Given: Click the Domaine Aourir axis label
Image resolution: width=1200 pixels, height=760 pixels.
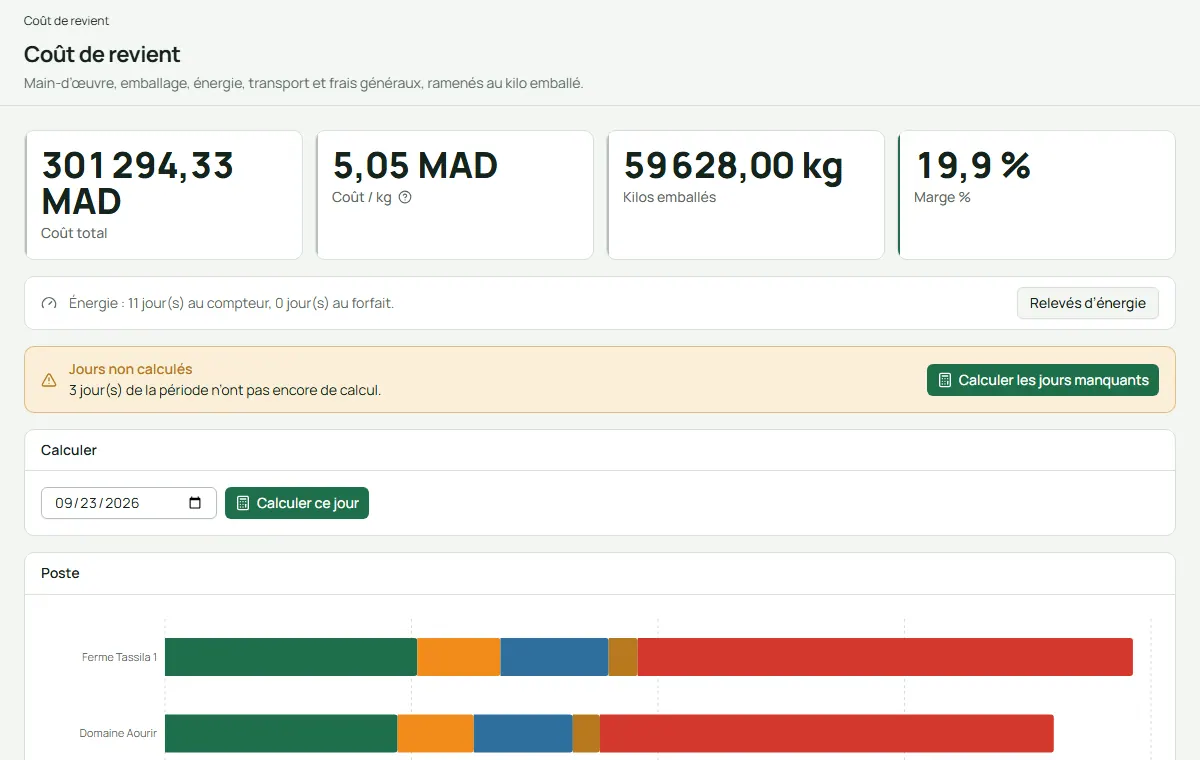Looking at the screenshot, I should coord(118,733).
